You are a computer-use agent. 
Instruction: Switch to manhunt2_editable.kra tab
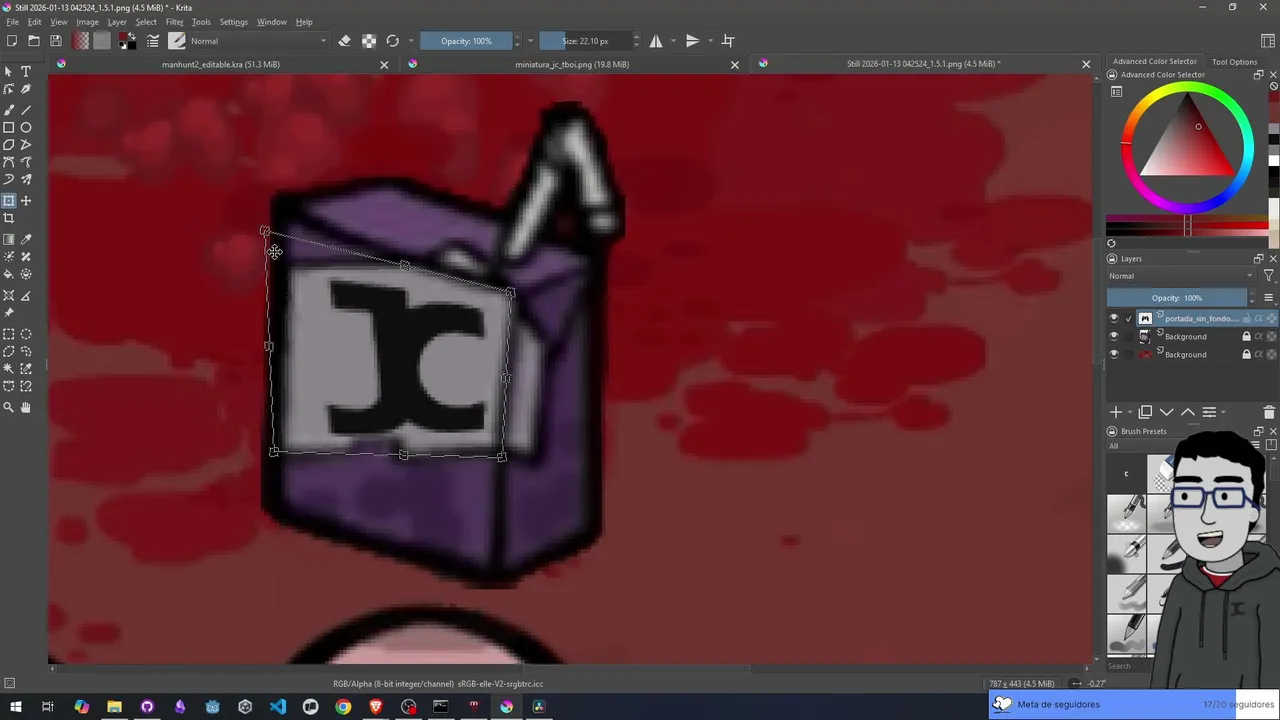pos(221,64)
